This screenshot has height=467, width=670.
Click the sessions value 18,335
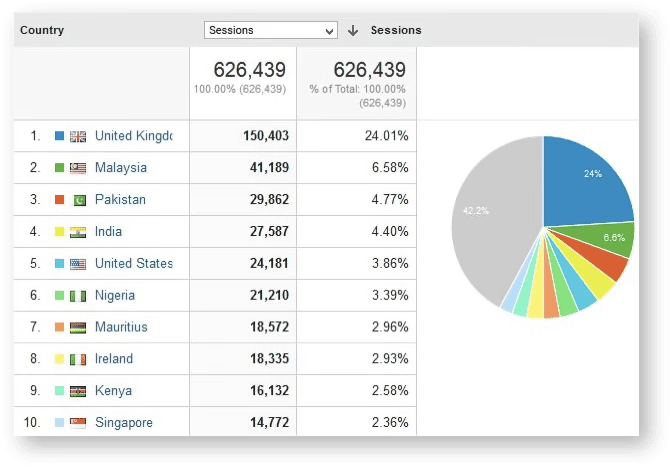tap(269, 358)
